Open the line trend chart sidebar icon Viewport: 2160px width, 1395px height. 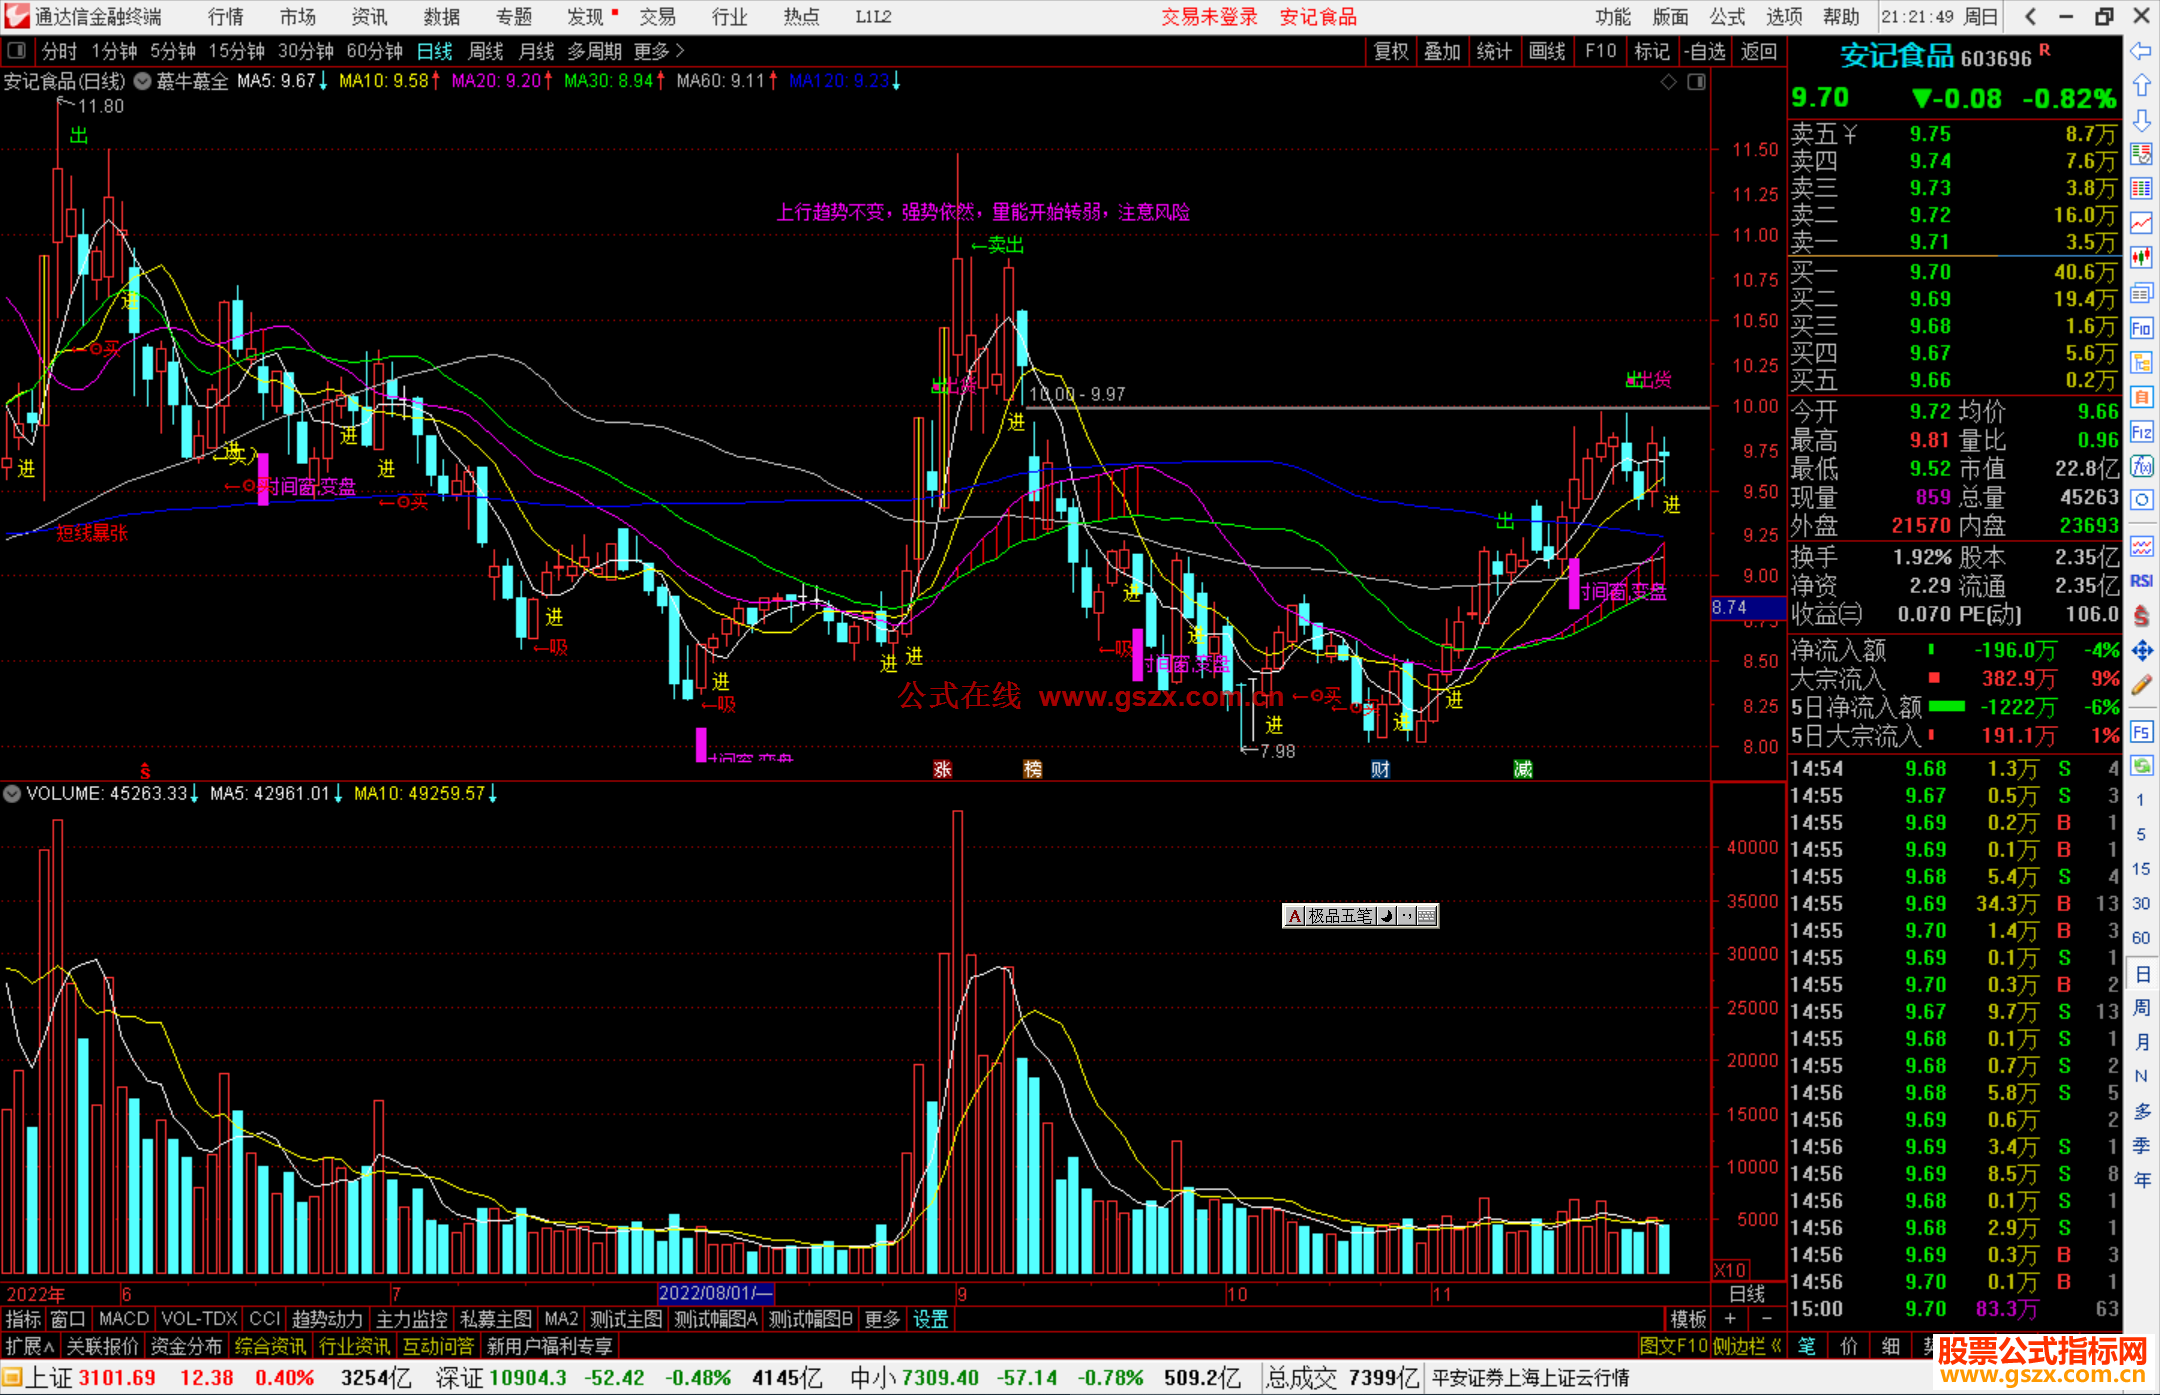(2141, 222)
